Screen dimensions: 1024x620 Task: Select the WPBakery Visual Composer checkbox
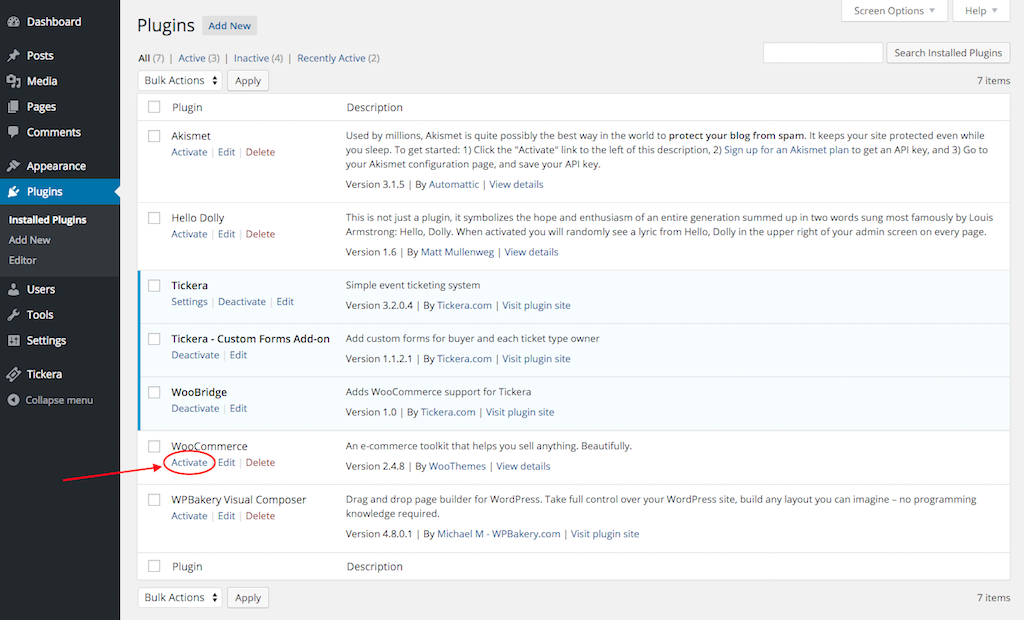pos(154,500)
